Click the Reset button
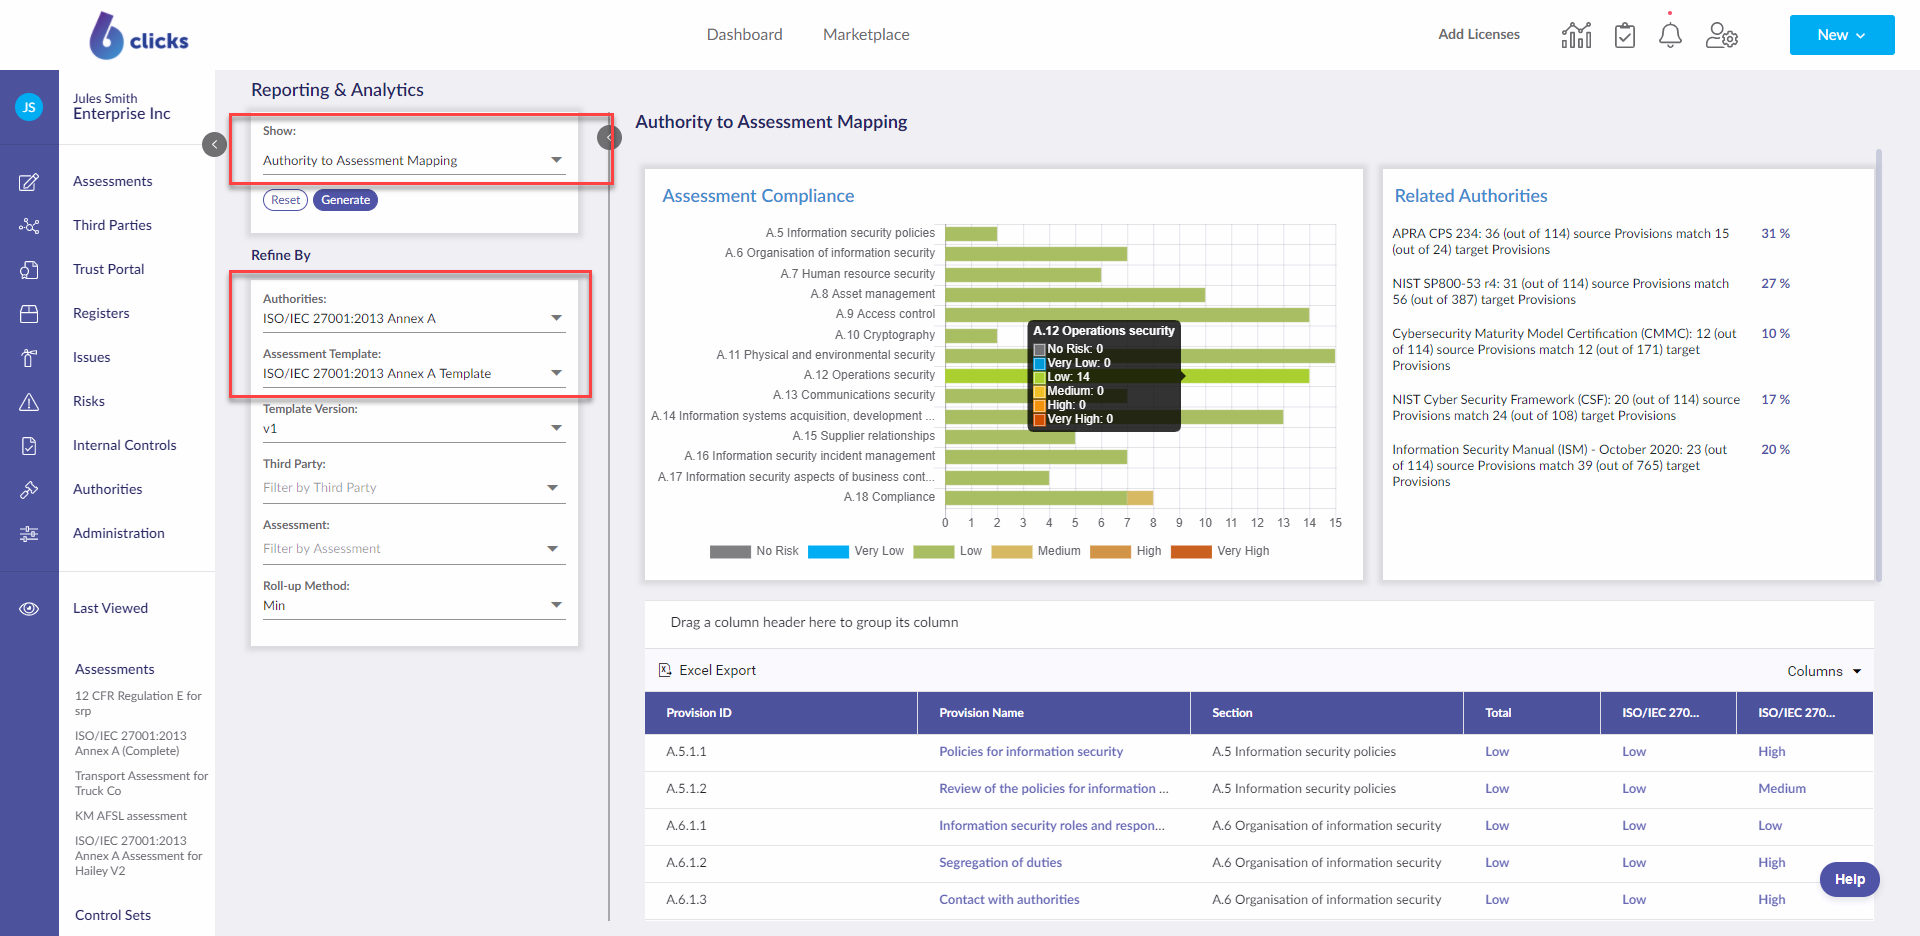 click(285, 200)
